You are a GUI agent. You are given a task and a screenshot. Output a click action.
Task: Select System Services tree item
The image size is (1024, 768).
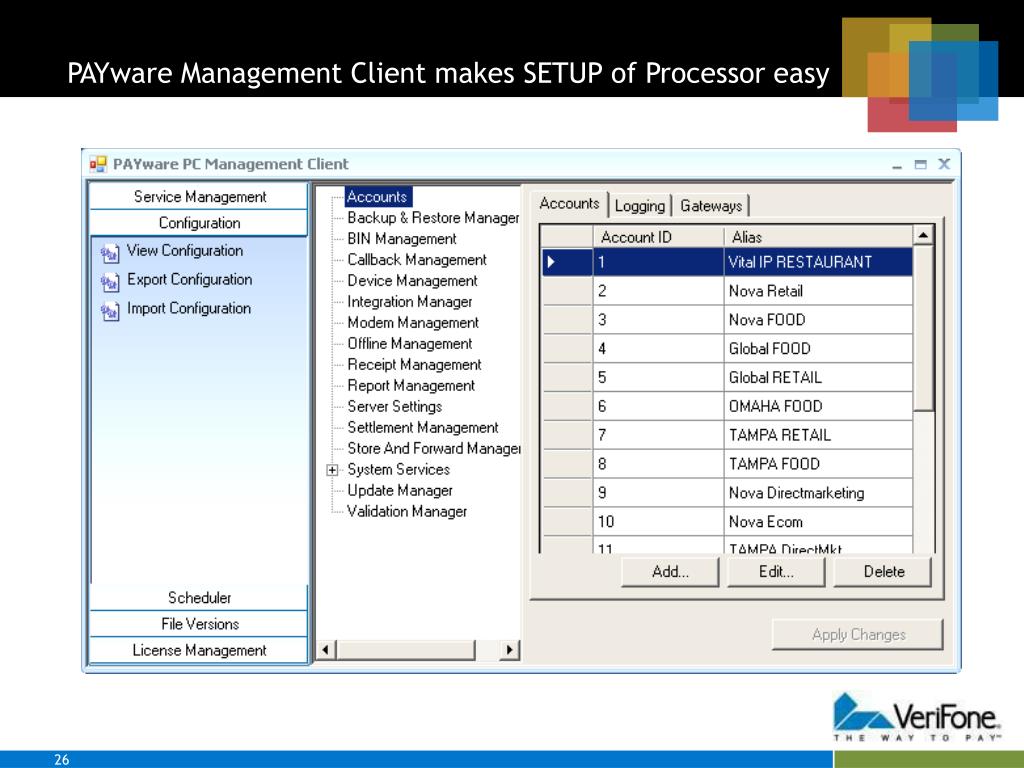coord(398,469)
